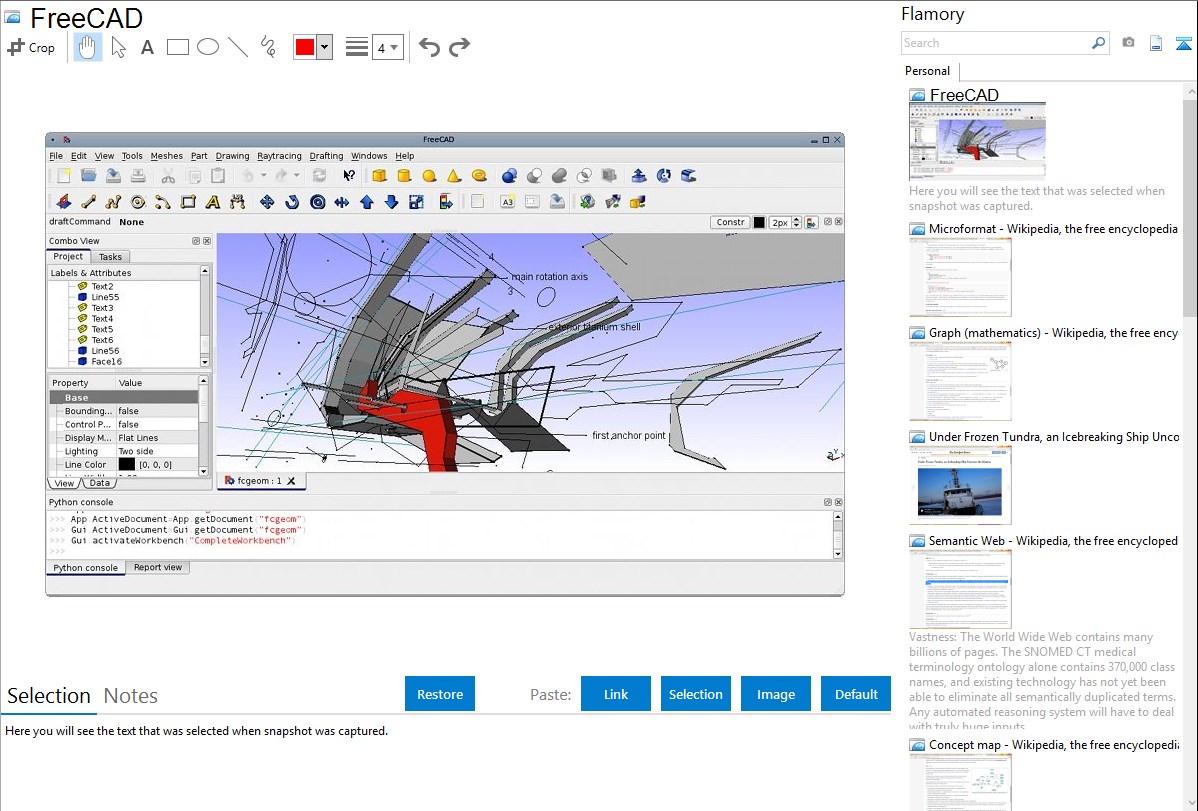The height and width of the screenshot is (811, 1198).
Task: Open the Raytracing menu in FreeCAD
Action: 279,156
